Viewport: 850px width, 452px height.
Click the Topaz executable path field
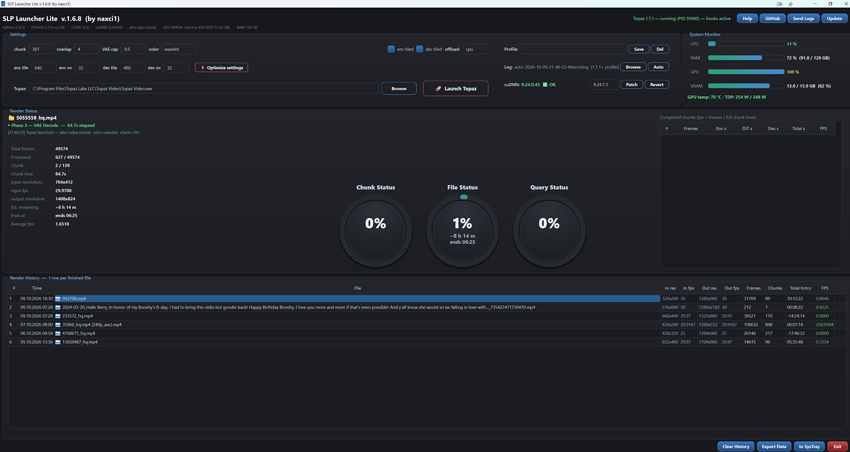pos(204,88)
